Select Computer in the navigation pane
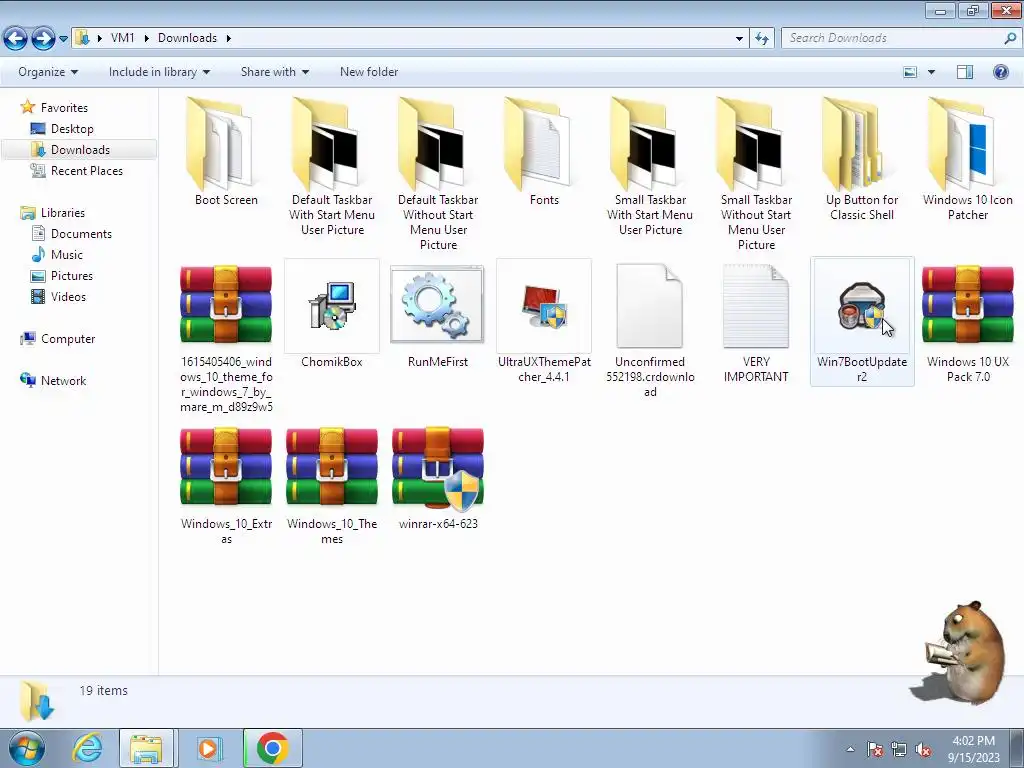 (x=68, y=339)
